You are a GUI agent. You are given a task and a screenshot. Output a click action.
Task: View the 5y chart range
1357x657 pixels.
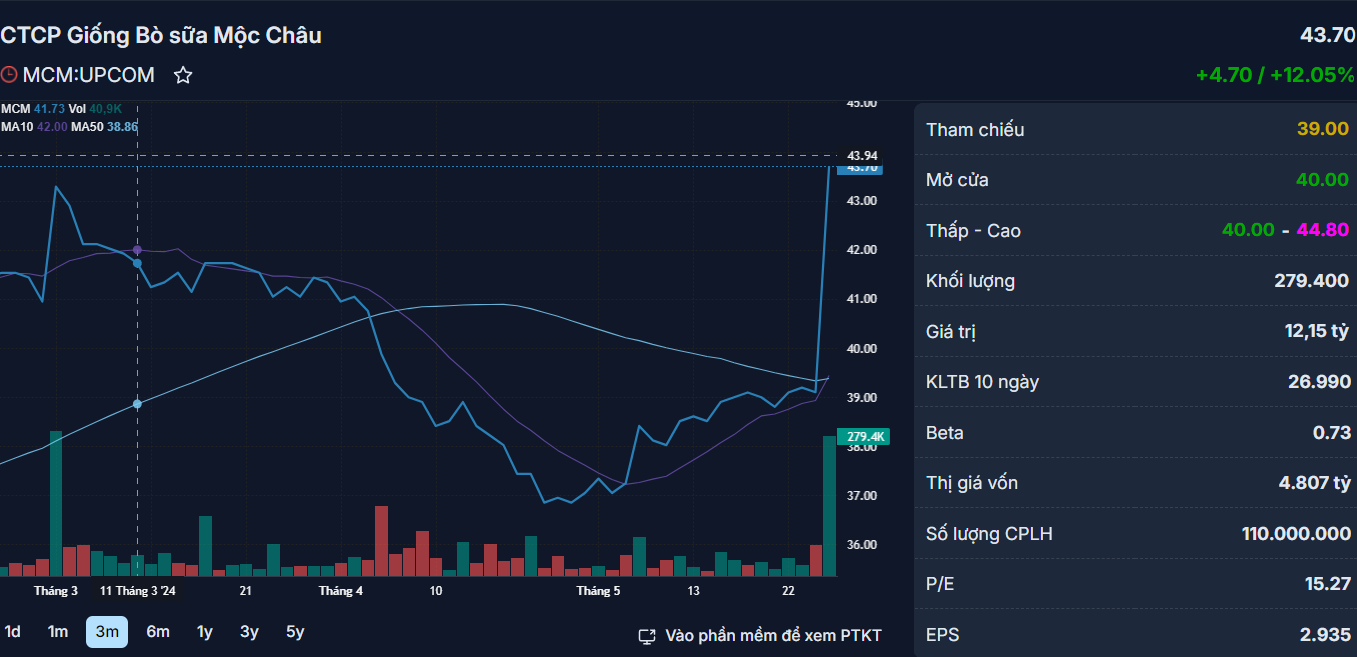pos(295,632)
